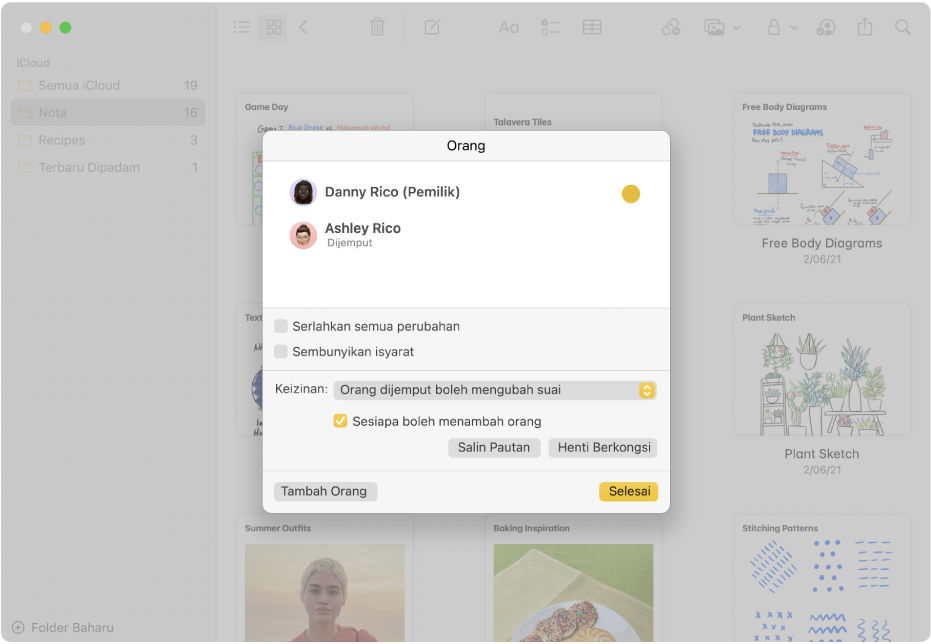931x644 pixels.
Task: Click the Henti Berkongsi button
Action: tap(603, 448)
